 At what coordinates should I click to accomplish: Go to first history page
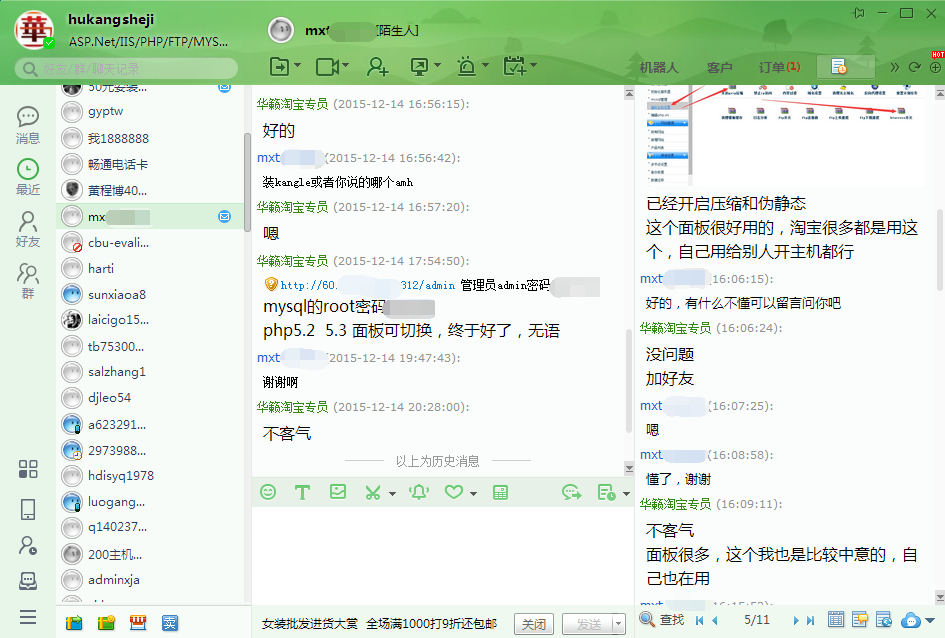tap(700, 620)
